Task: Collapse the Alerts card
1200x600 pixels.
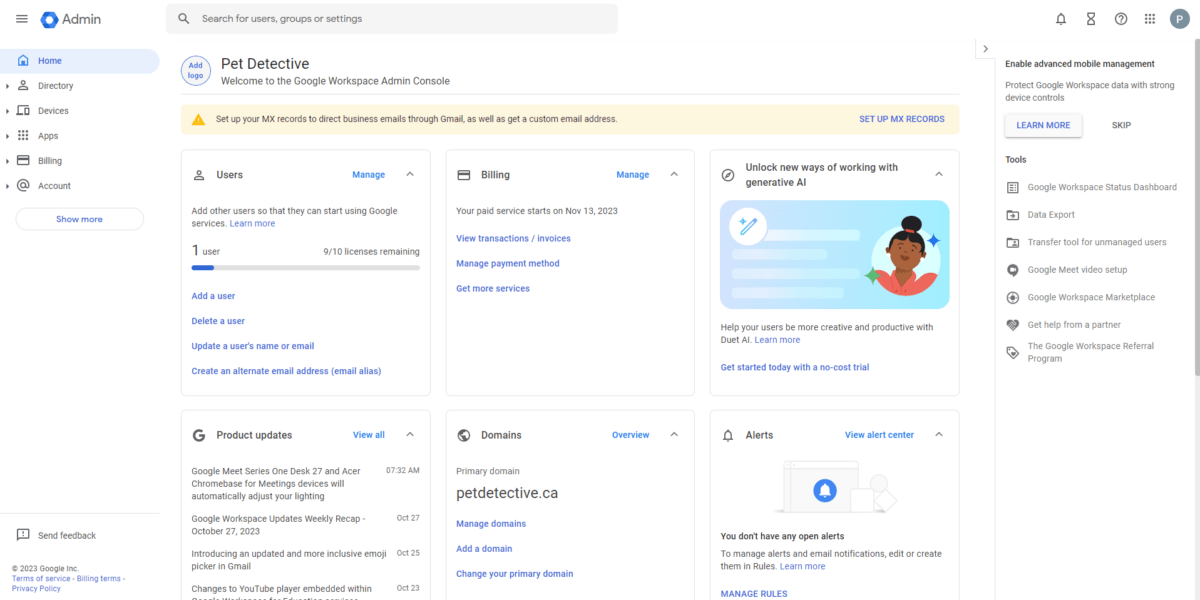Action: (x=939, y=434)
